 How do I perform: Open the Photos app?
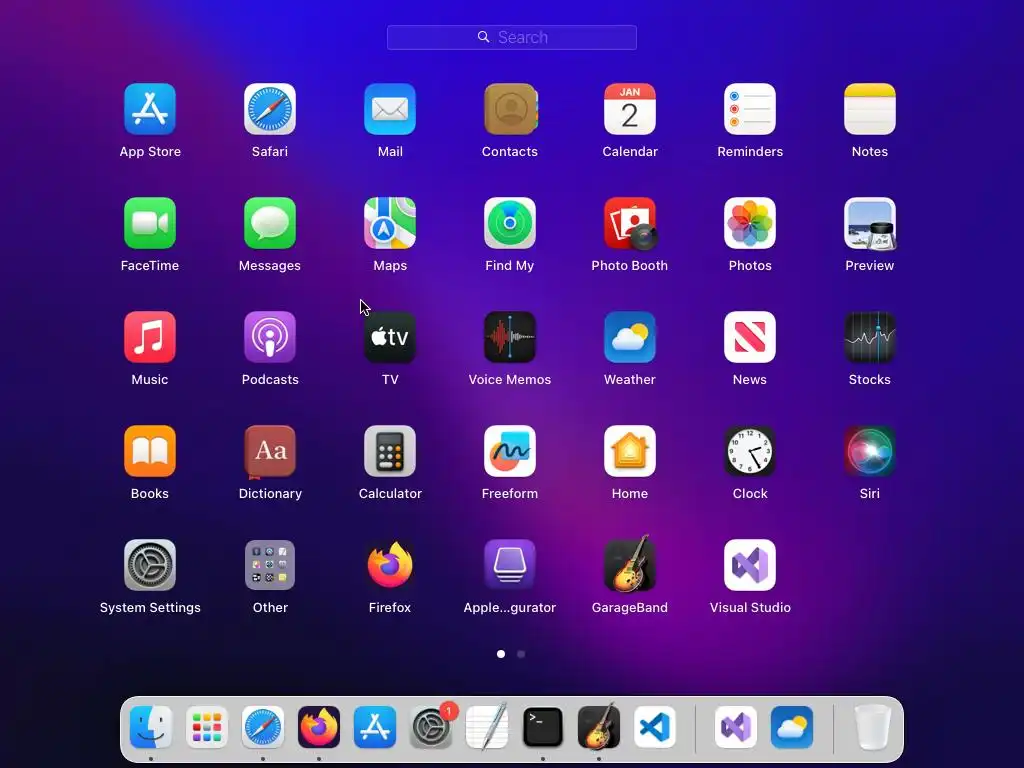pyautogui.click(x=750, y=223)
